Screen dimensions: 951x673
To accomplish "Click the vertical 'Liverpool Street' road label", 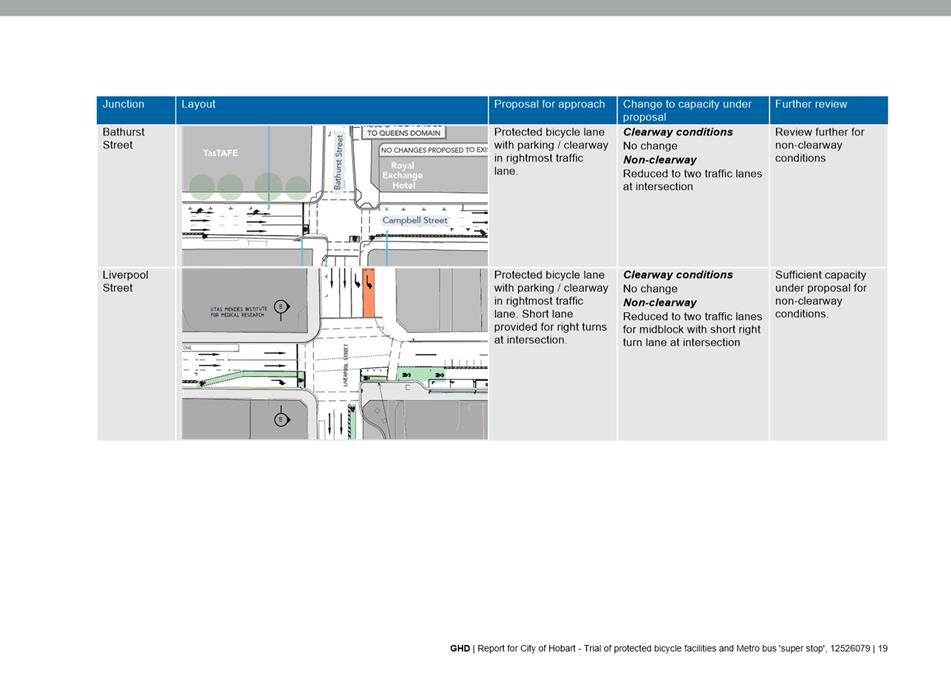I will (x=346, y=365).
